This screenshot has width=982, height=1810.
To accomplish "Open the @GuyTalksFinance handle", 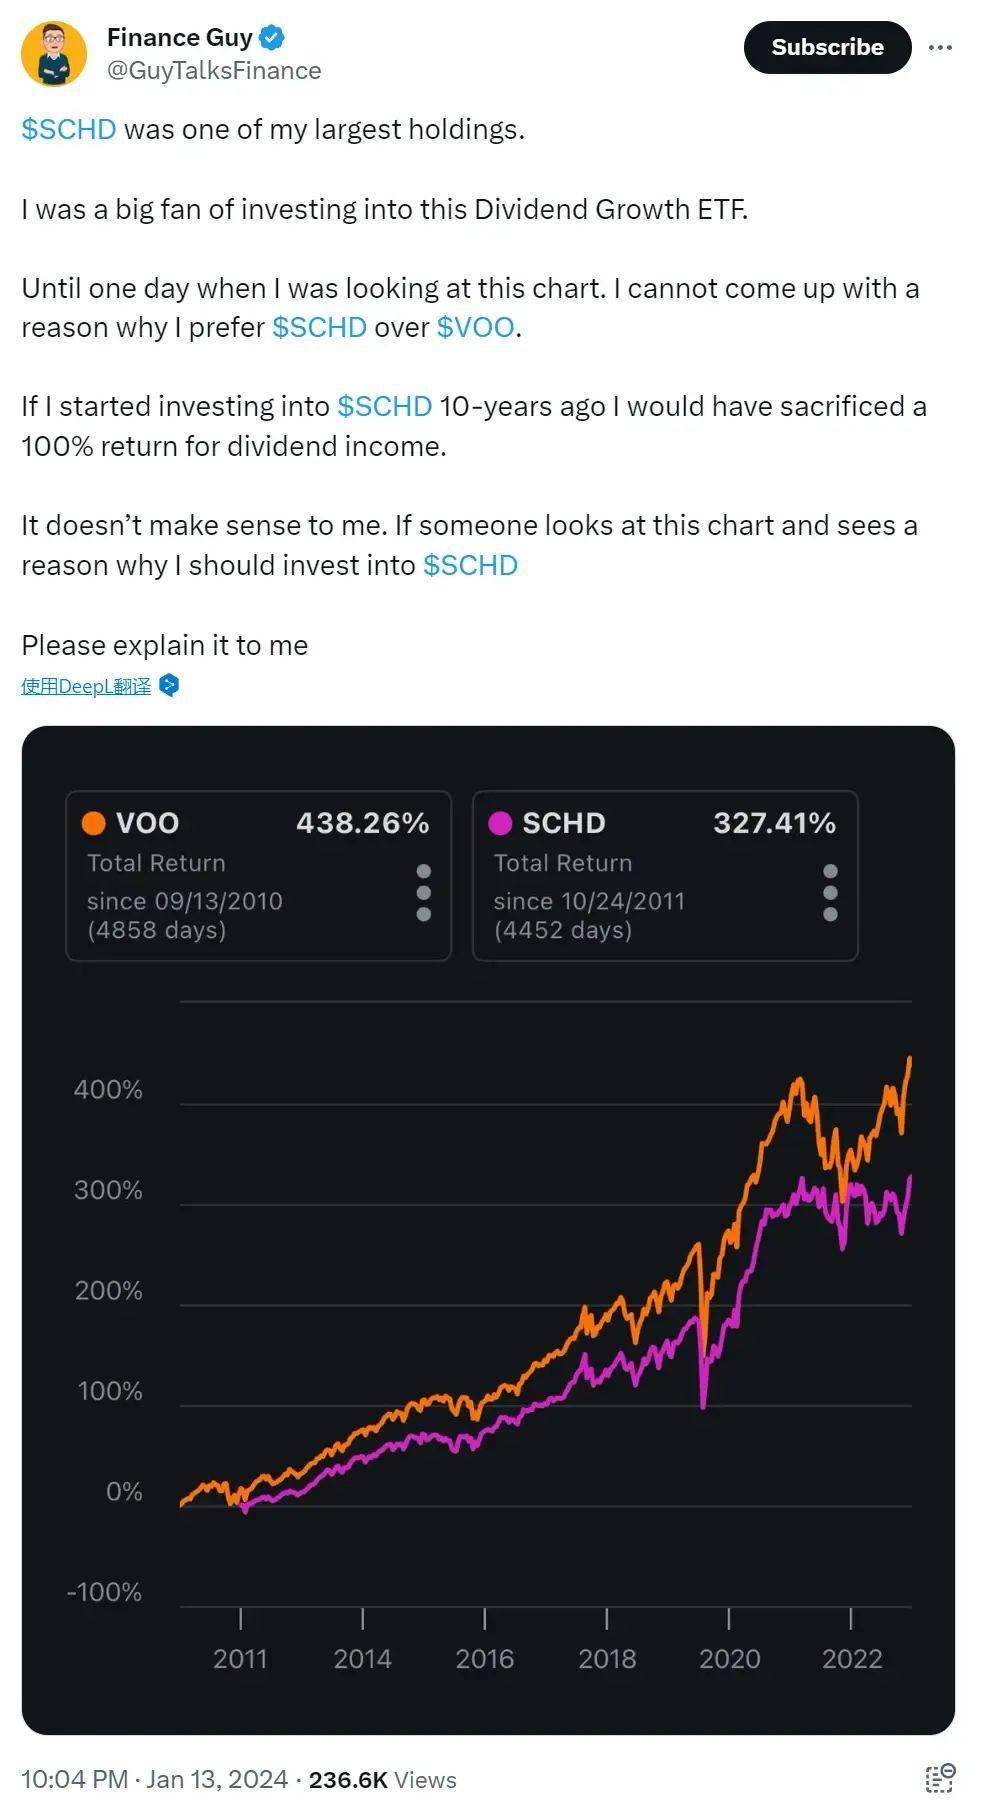I will coord(214,71).
